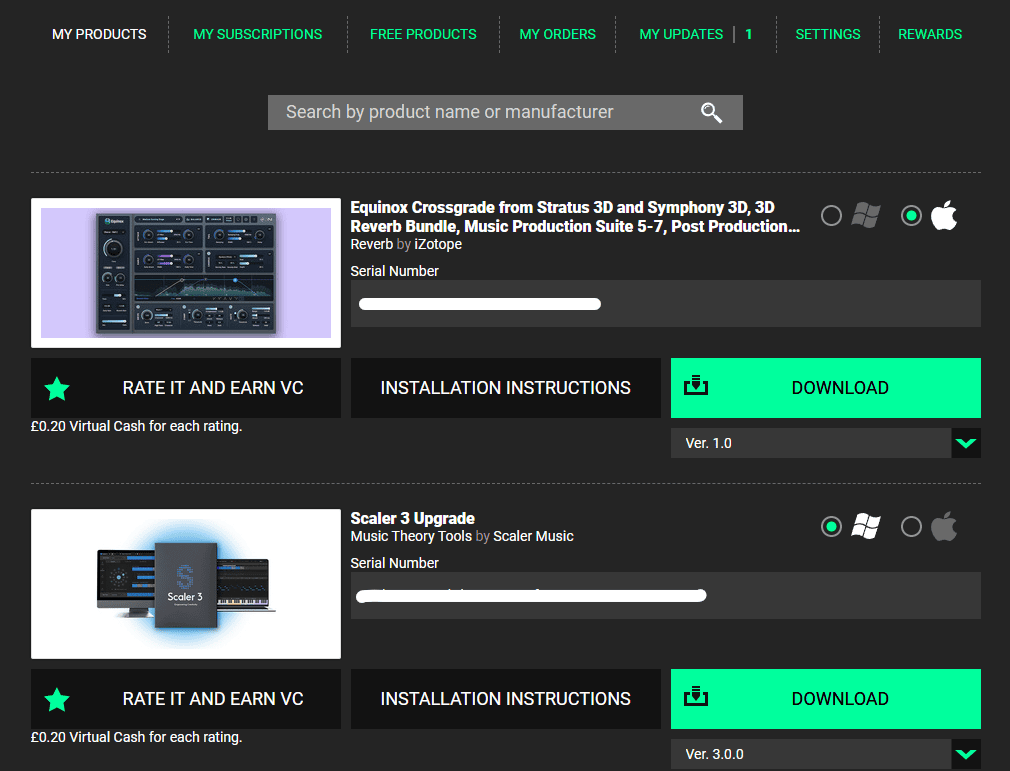Click the updates count badge "1"

[x=748, y=34]
